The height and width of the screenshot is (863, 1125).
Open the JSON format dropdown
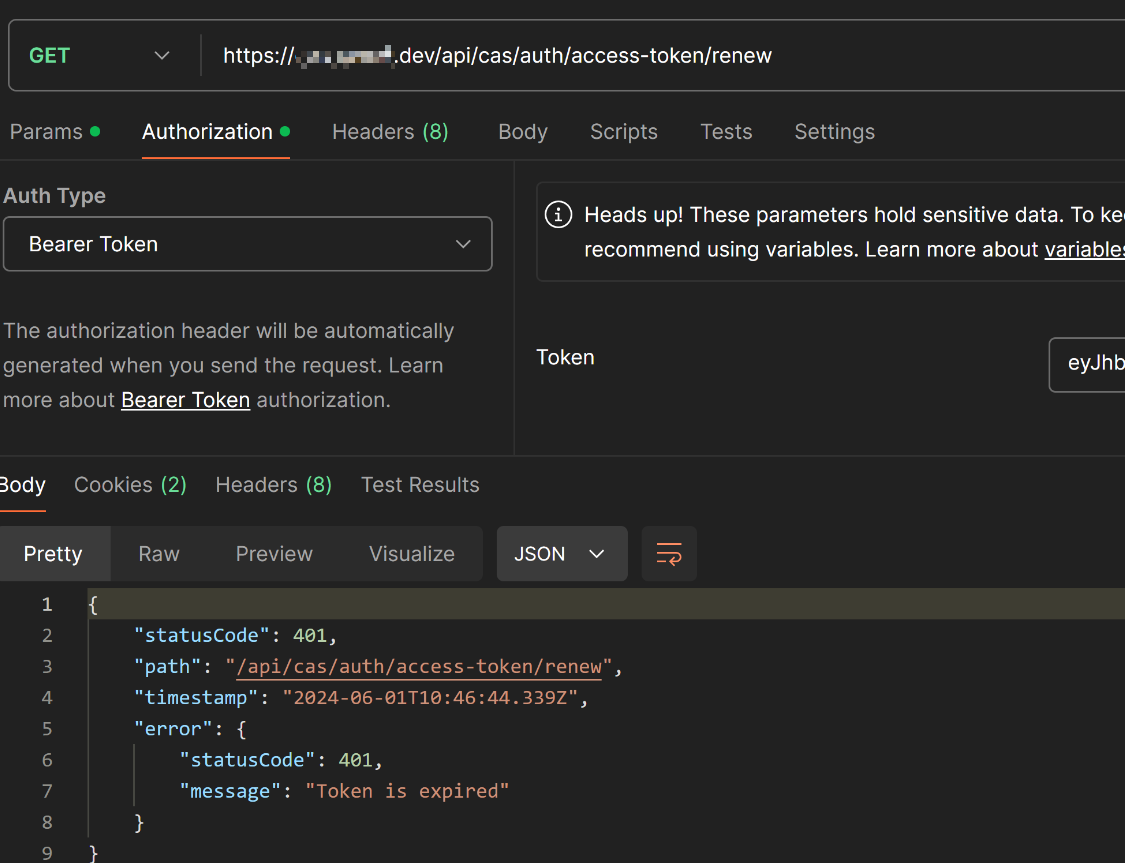(x=562, y=554)
